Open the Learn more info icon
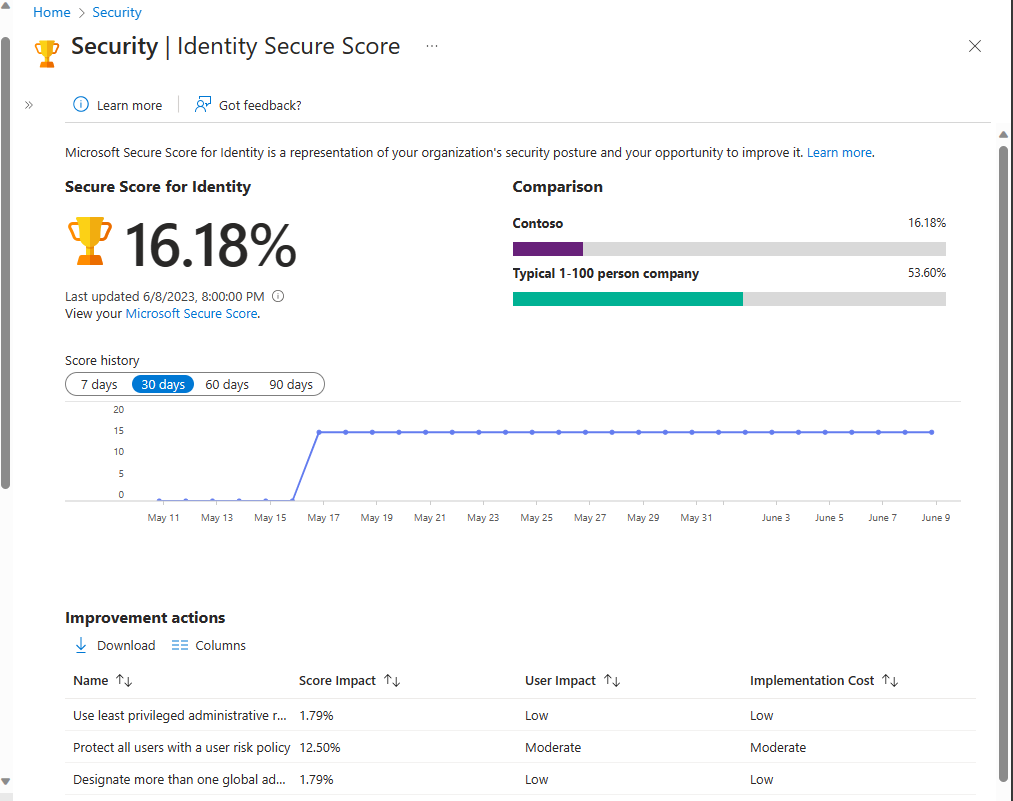The width and height of the screenshot is (1013, 801). pyautogui.click(x=79, y=104)
